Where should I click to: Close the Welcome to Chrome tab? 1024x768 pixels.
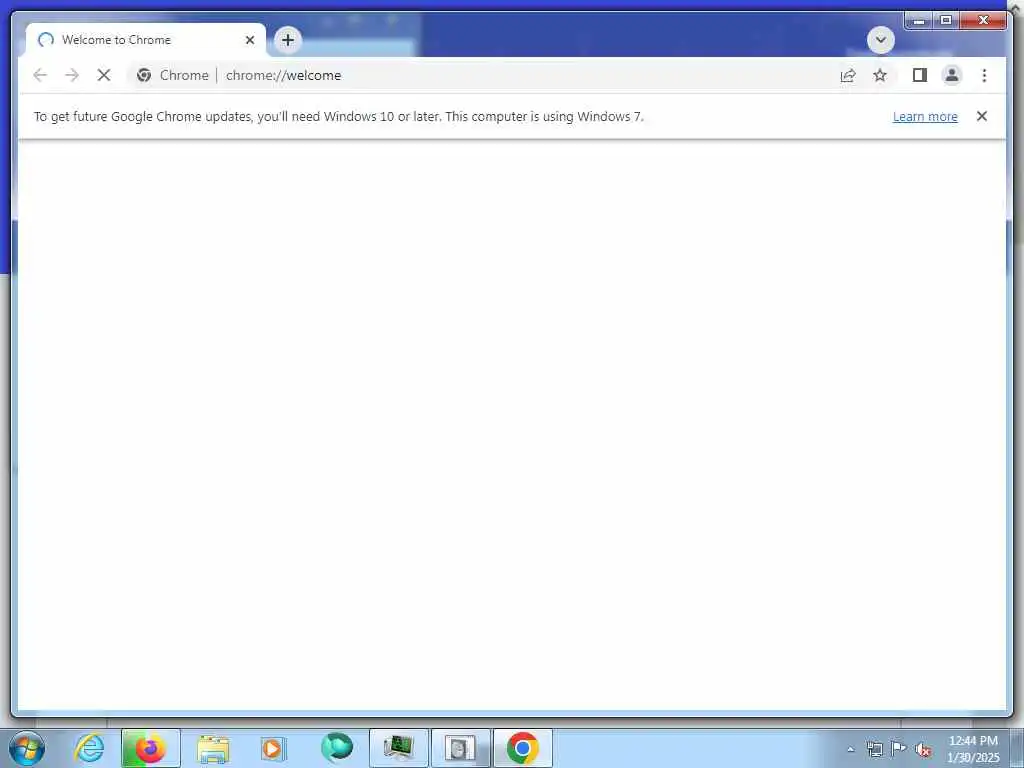click(x=249, y=40)
